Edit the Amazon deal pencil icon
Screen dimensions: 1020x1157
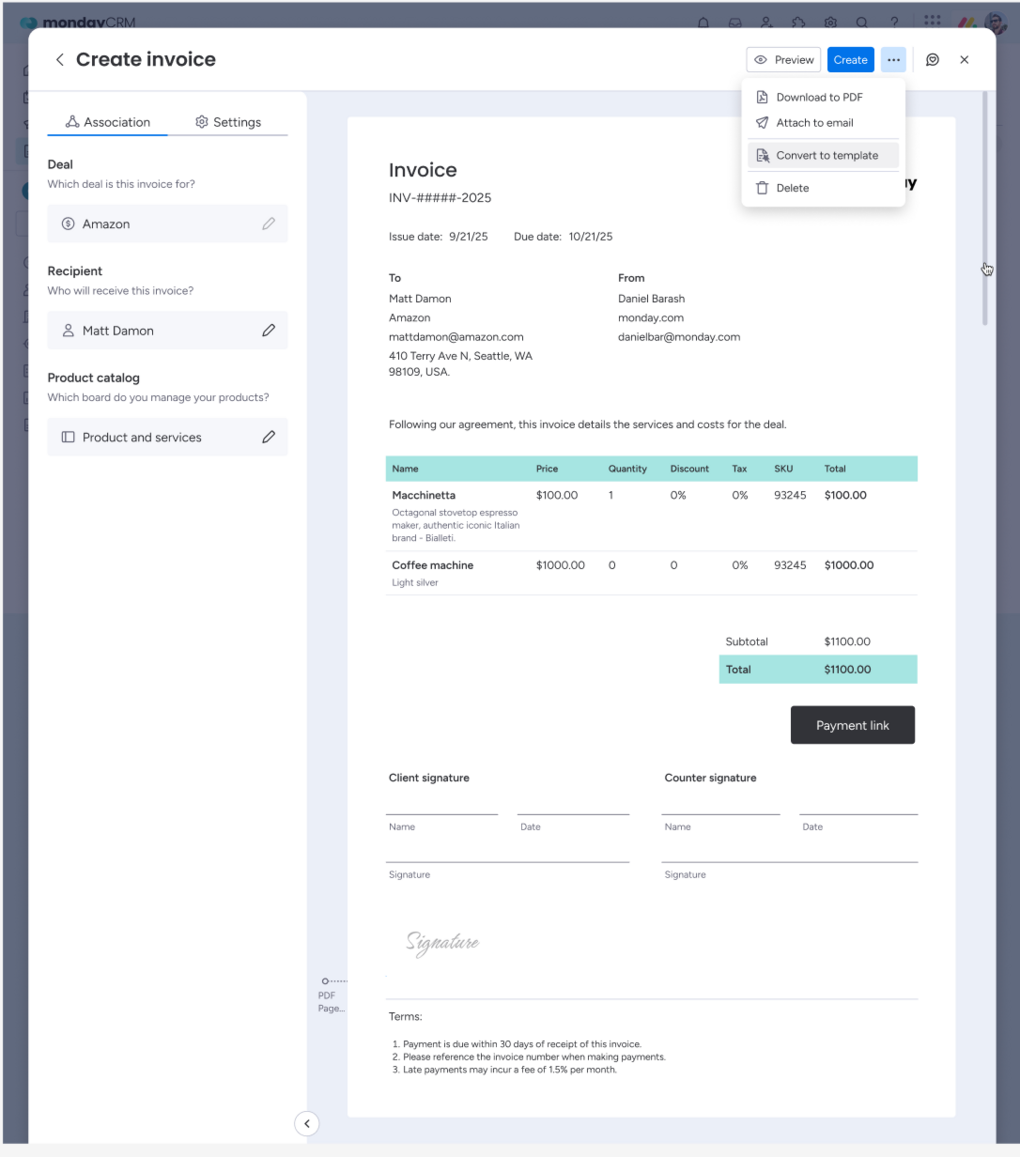268,224
